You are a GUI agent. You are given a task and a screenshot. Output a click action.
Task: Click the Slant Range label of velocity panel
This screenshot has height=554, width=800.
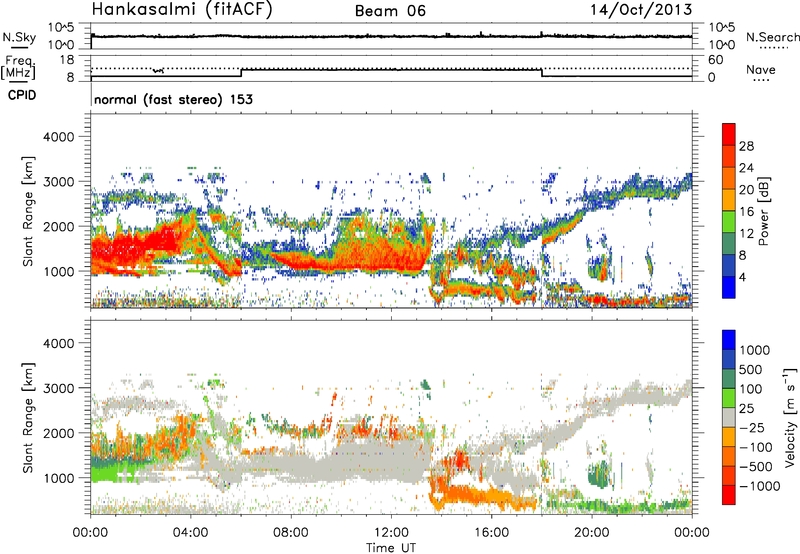point(28,418)
